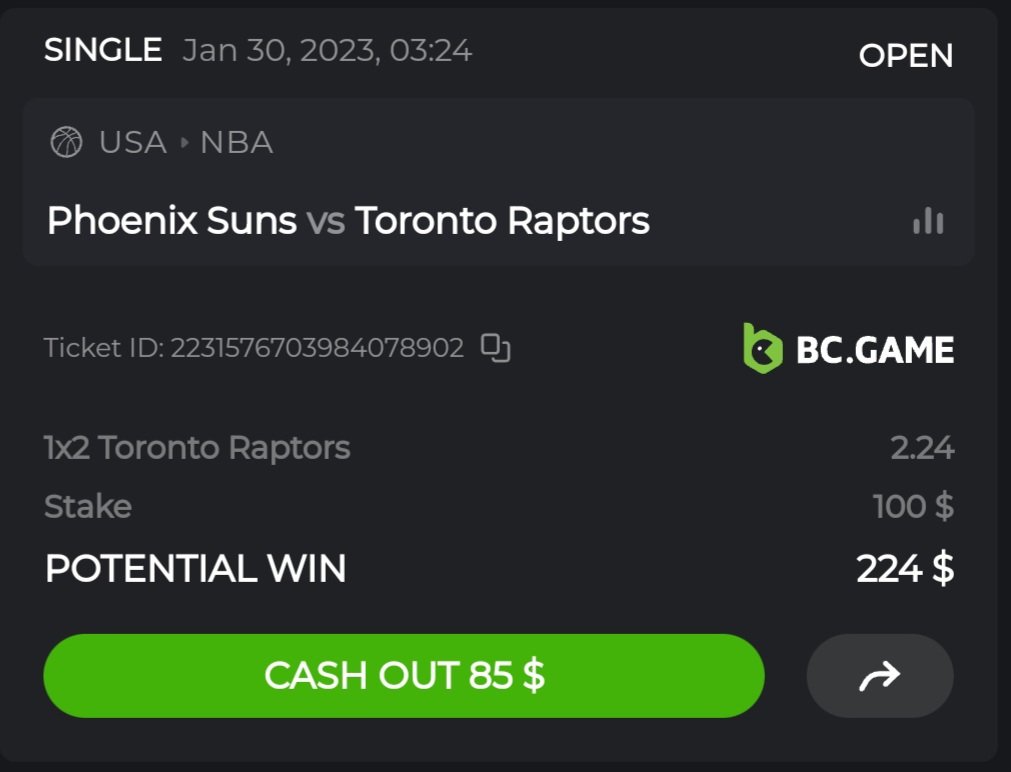Click the 100 $ stake amount
Image resolution: width=1011 pixels, height=772 pixels.
pyautogui.click(x=913, y=507)
